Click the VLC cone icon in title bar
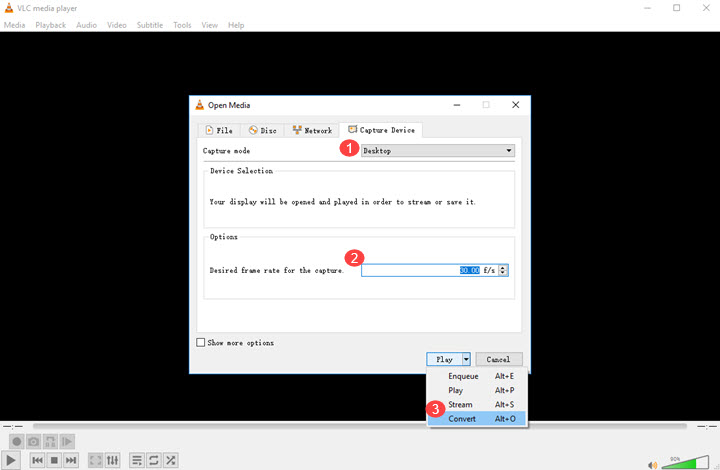 pyautogui.click(x=9, y=8)
